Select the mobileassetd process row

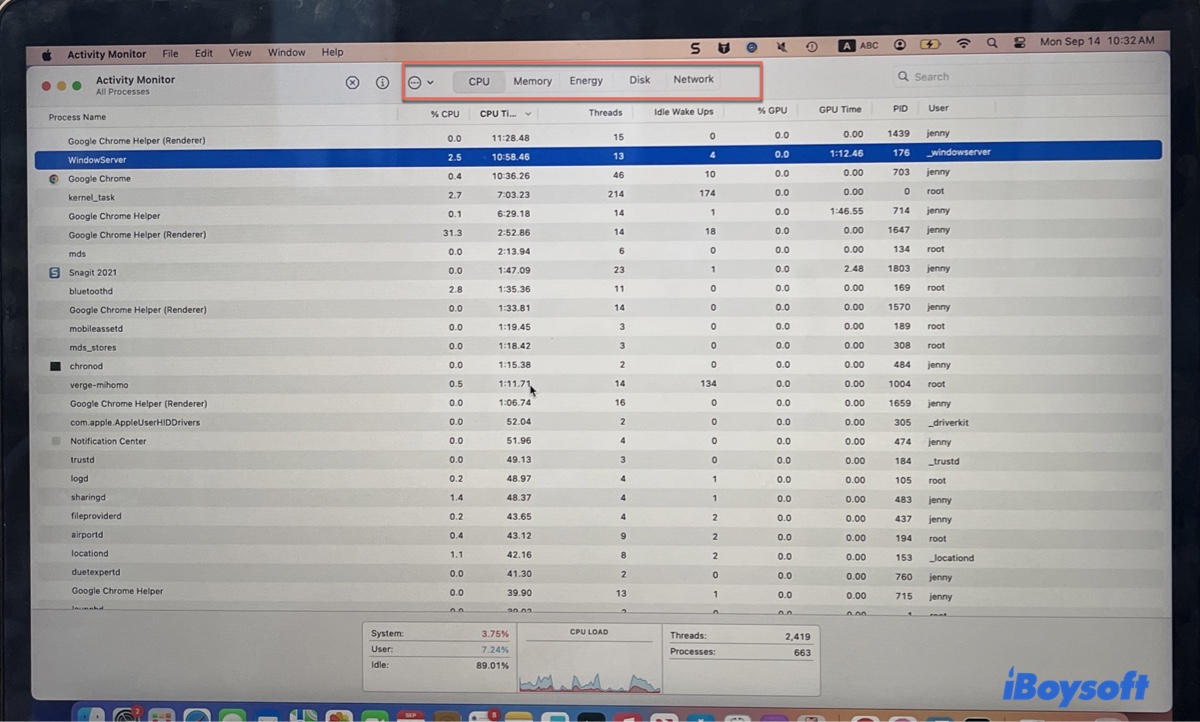click(598, 327)
